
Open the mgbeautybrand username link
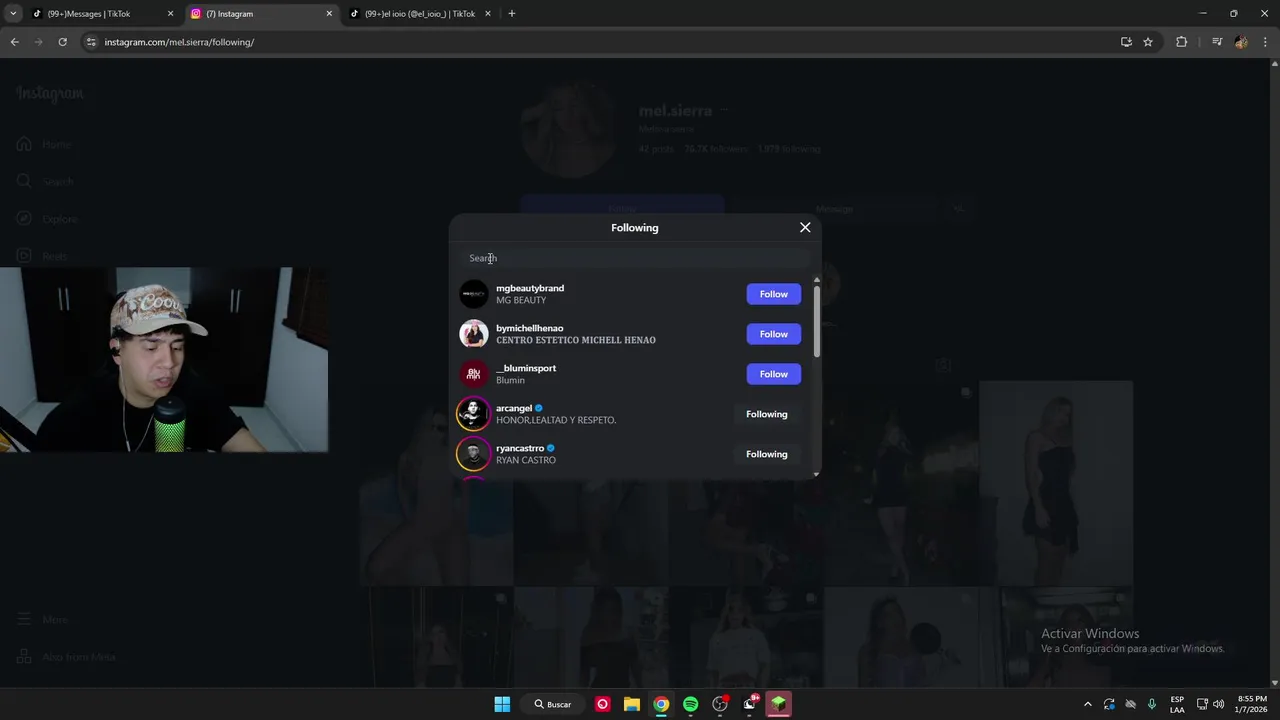coord(530,288)
